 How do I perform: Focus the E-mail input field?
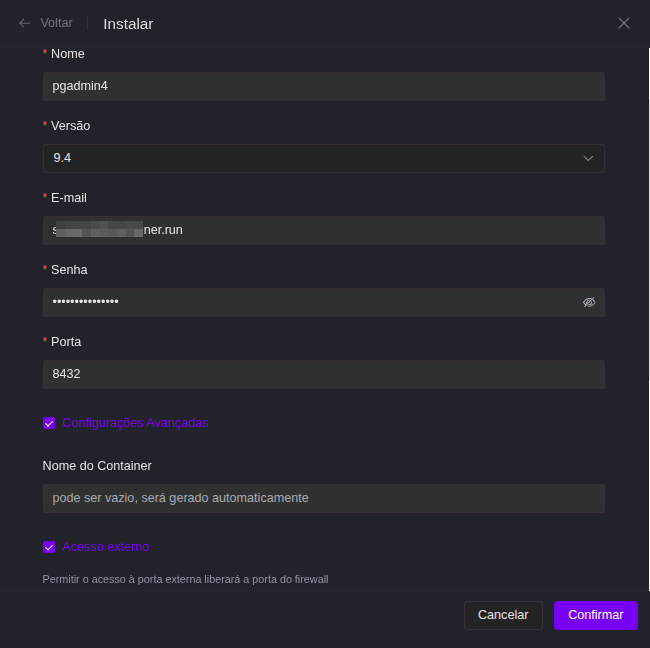click(x=324, y=230)
